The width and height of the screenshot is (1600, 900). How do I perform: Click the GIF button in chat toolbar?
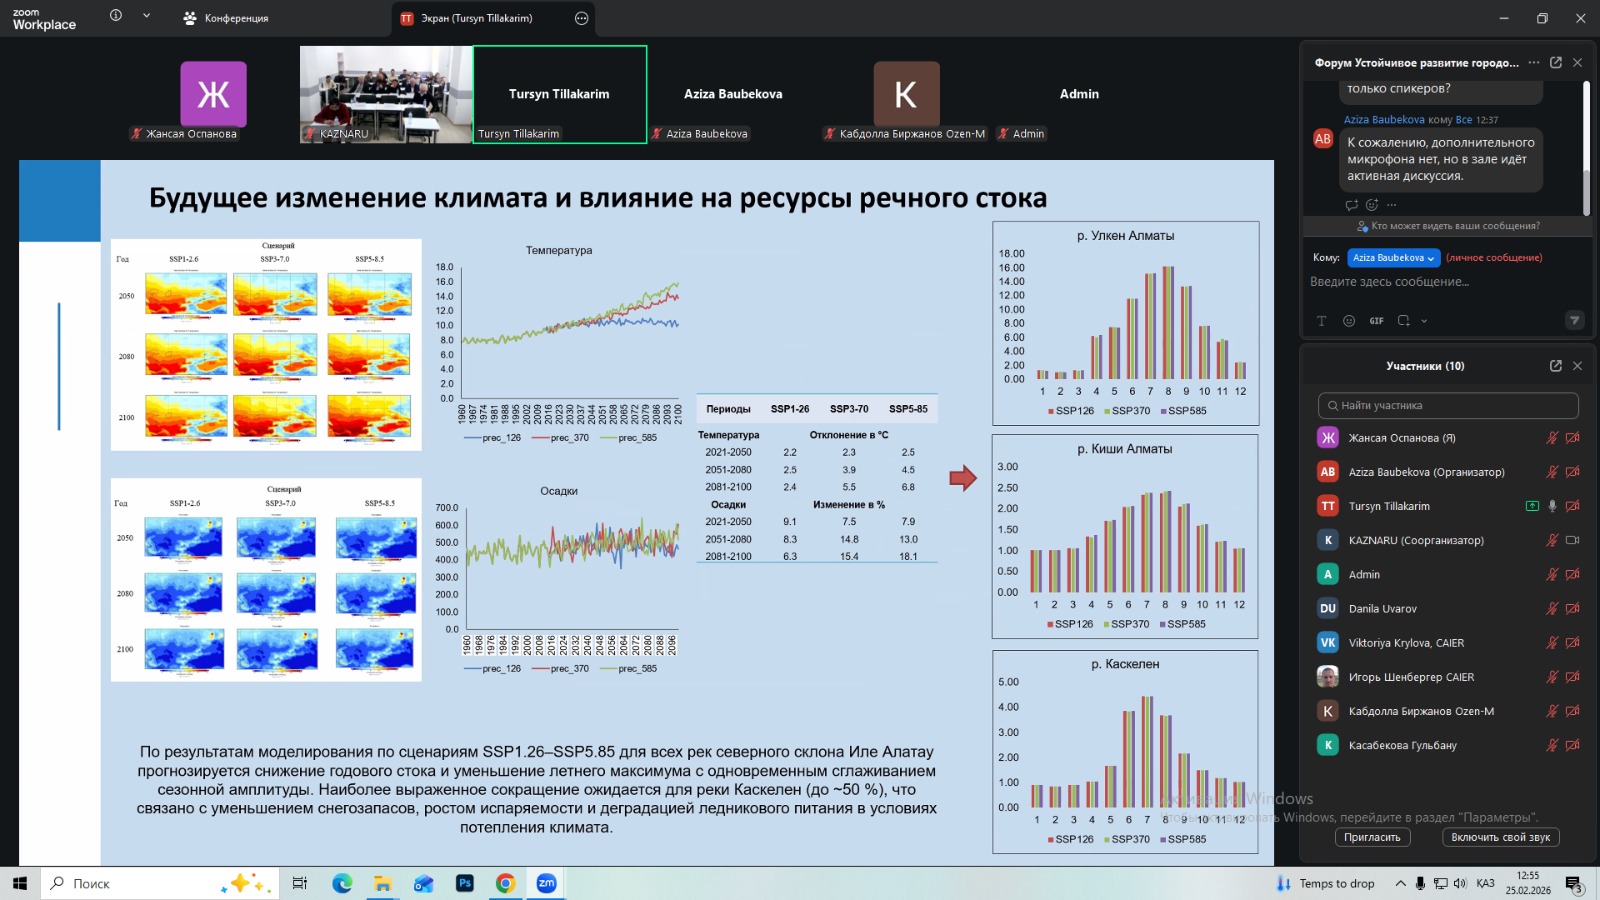(1377, 321)
